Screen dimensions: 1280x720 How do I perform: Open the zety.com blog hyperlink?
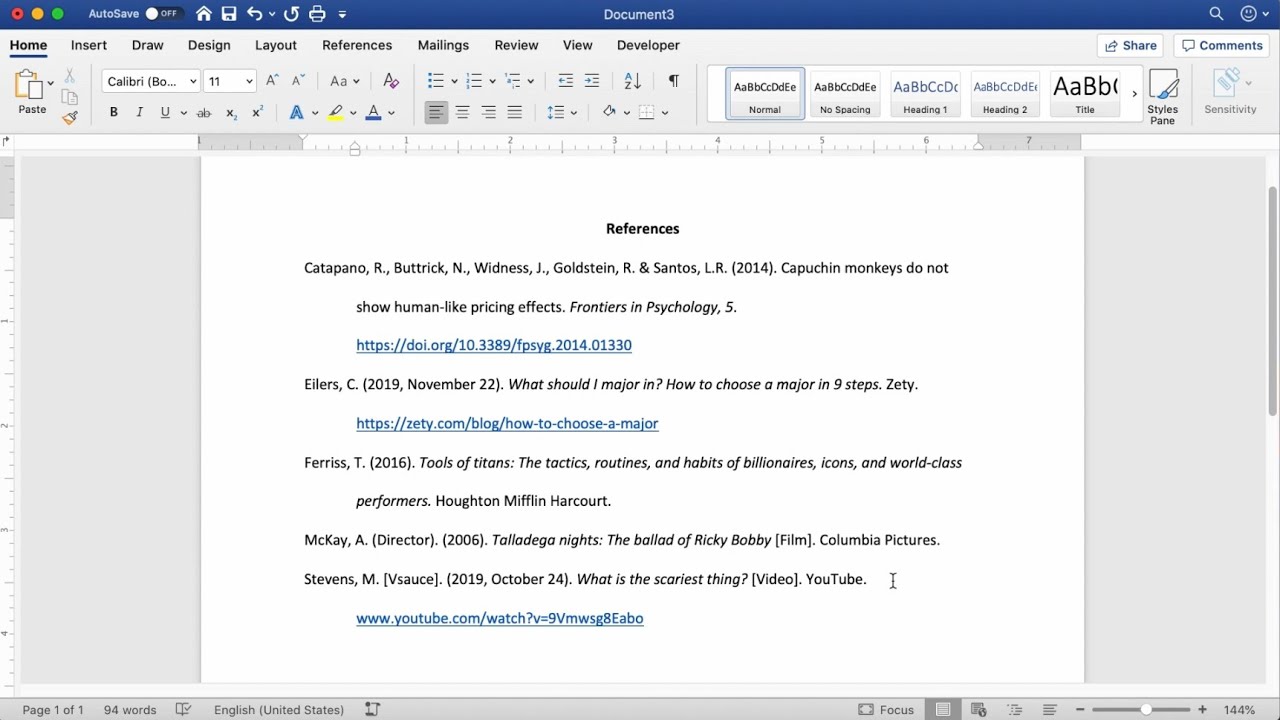(507, 423)
